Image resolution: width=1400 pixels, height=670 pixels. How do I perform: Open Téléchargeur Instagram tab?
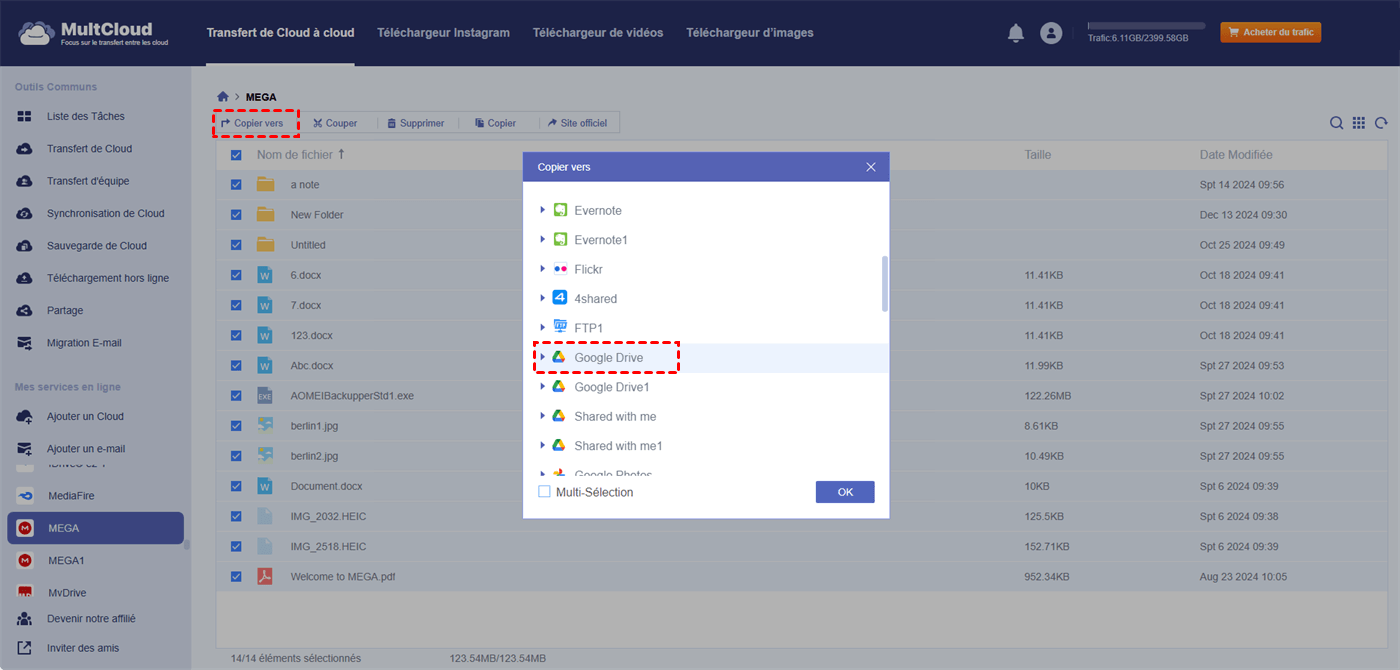click(443, 33)
